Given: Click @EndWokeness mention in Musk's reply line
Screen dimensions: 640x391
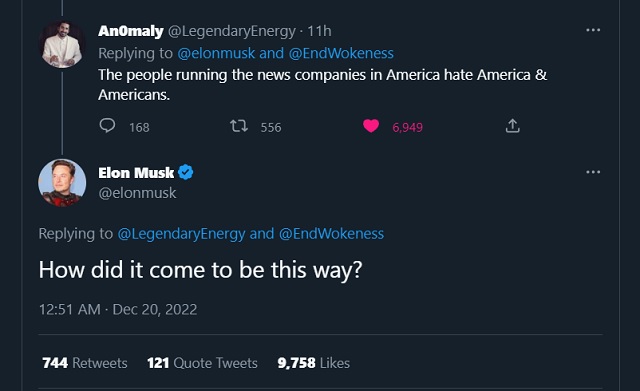Looking at the screenshot, I should click(331, 234).
